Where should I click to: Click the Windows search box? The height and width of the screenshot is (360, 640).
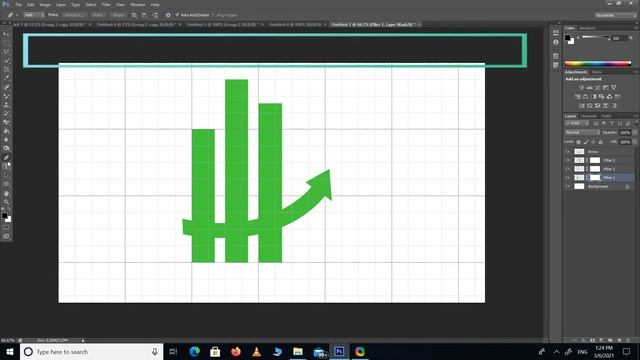tap(91, 351)
